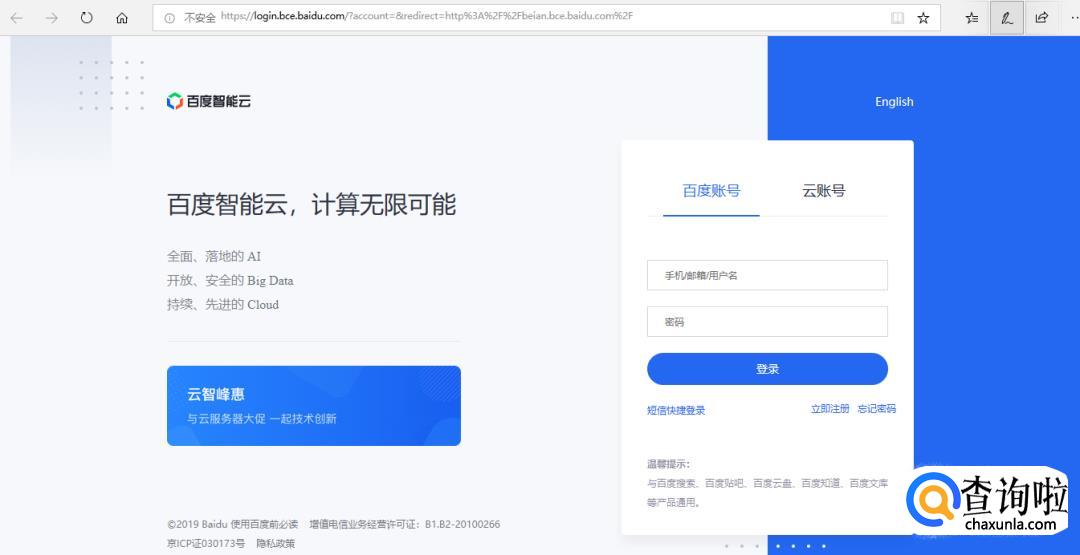Select the 百度账号 tab
1080x555 pixels.
(711, 191)
